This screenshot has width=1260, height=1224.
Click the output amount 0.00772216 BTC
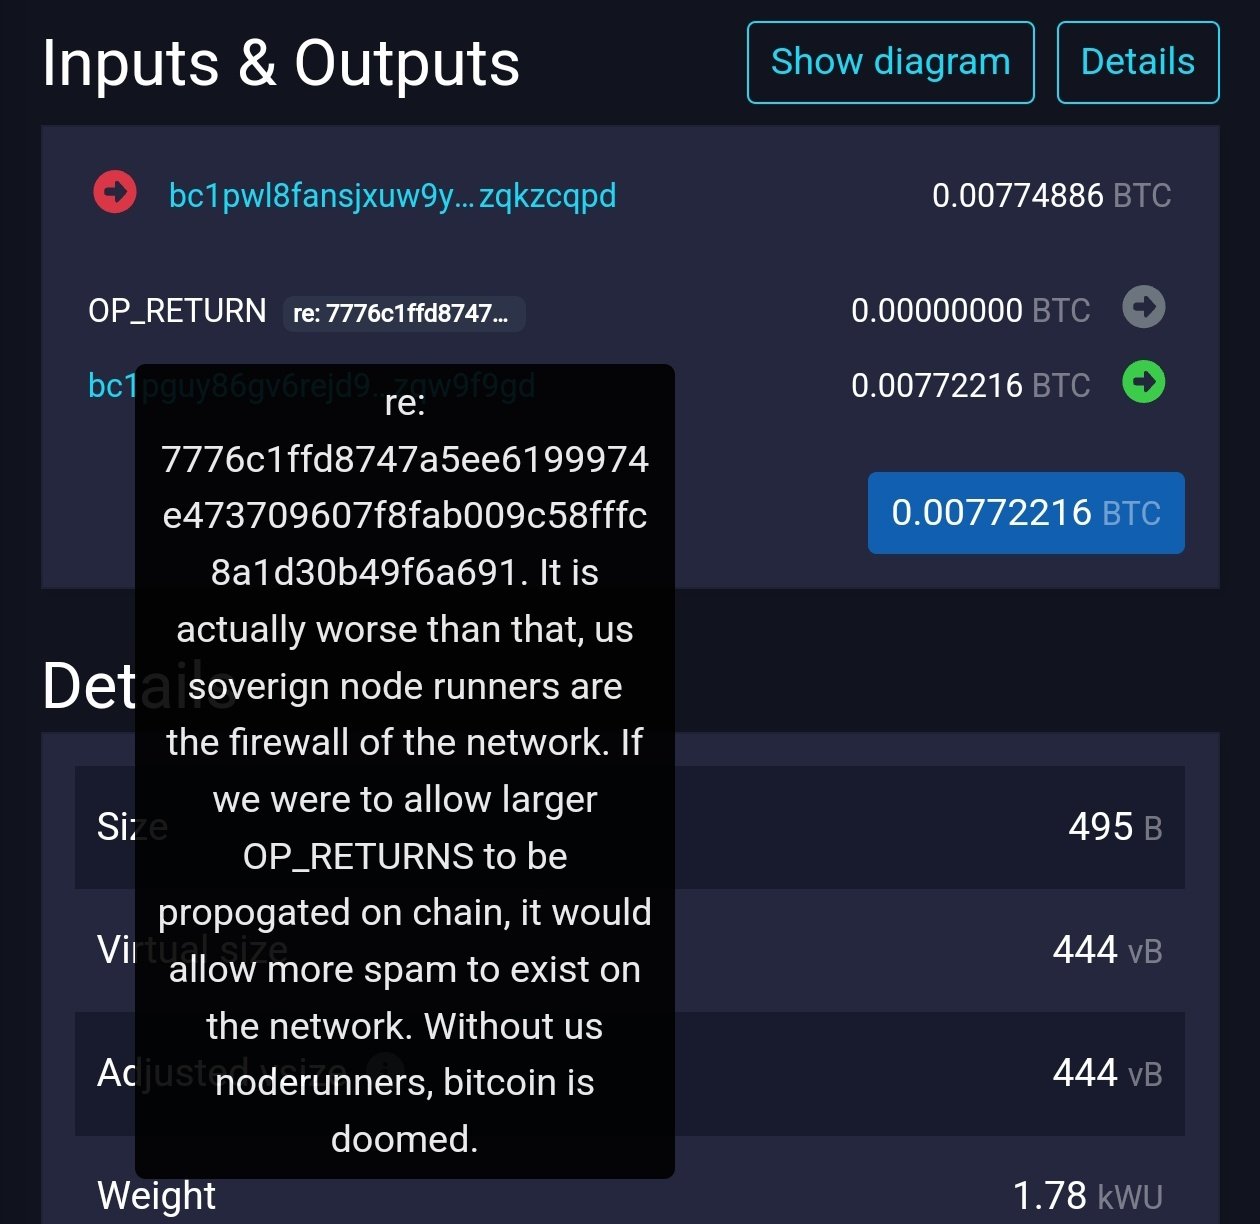(970, 386)
